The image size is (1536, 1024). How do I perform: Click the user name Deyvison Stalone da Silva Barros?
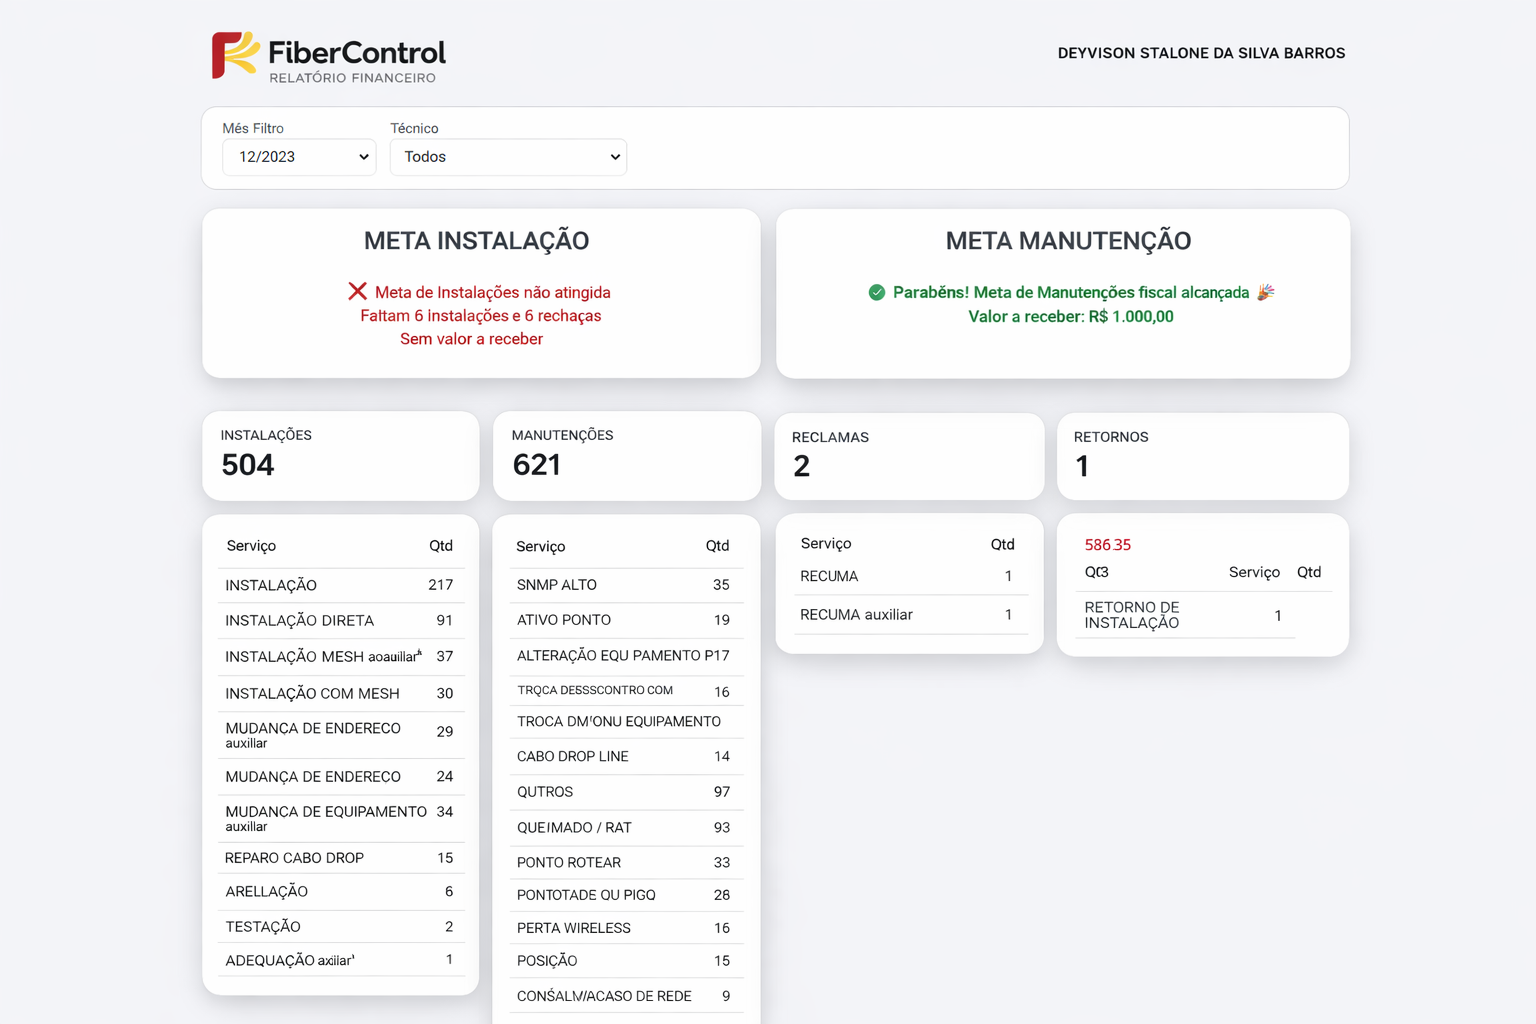point(1201,53)
